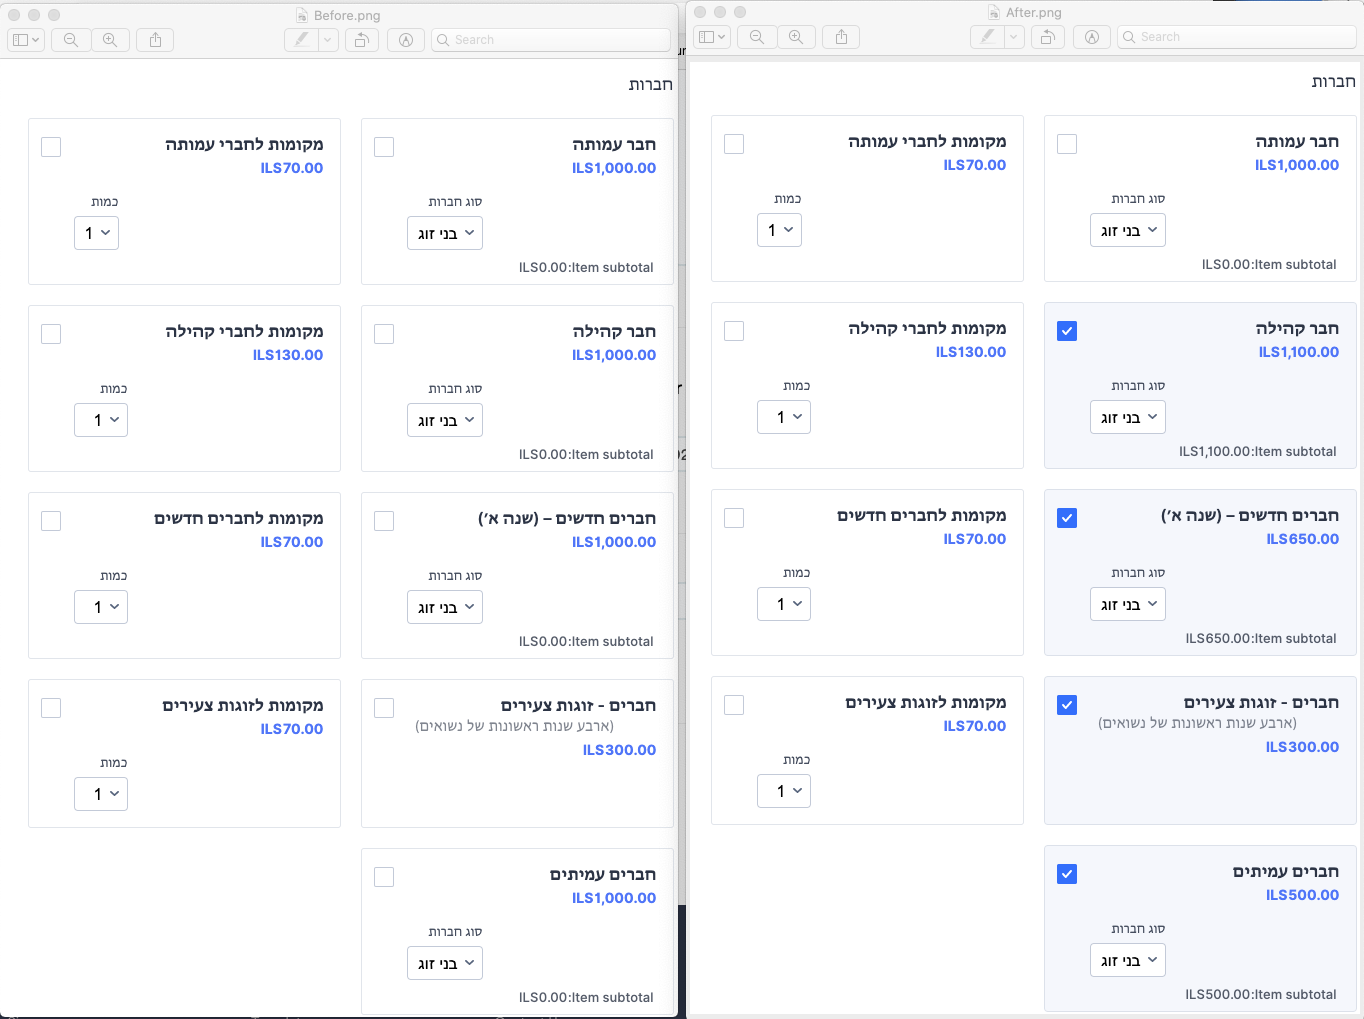The width and height of the screenshot is (1364, 1019).
Task: Click ILS1,100.00 Item subtotal text in After.png
Action: (x=1258, y=451)
